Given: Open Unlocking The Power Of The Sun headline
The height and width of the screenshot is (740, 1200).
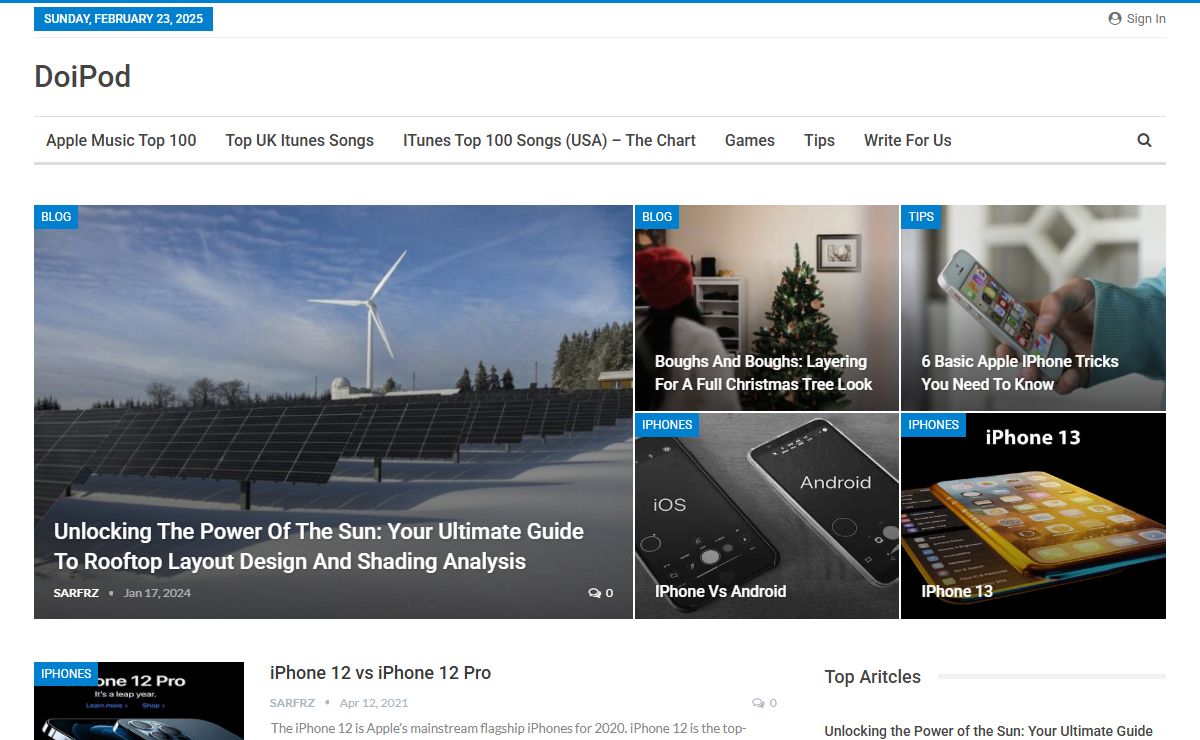Looking at the screenshot, I should coord(319,546).
